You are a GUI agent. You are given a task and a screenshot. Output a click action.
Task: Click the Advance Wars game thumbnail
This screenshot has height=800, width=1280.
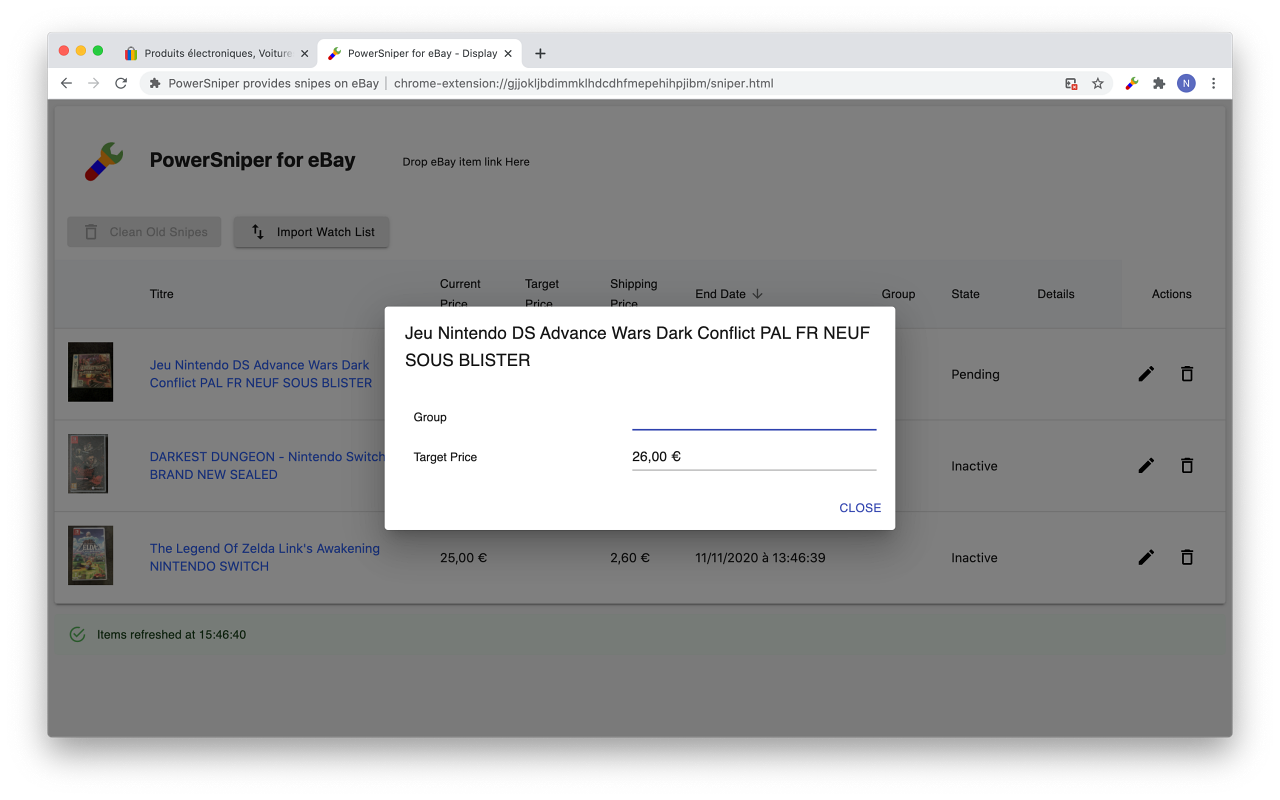90,372
